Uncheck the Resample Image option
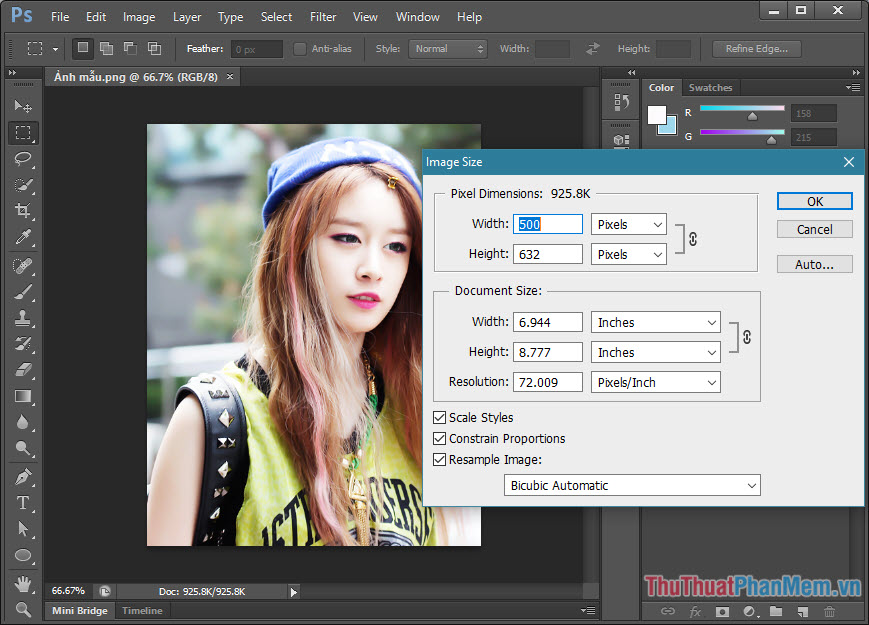Screen dimensions: 869x625 [439, 459]
